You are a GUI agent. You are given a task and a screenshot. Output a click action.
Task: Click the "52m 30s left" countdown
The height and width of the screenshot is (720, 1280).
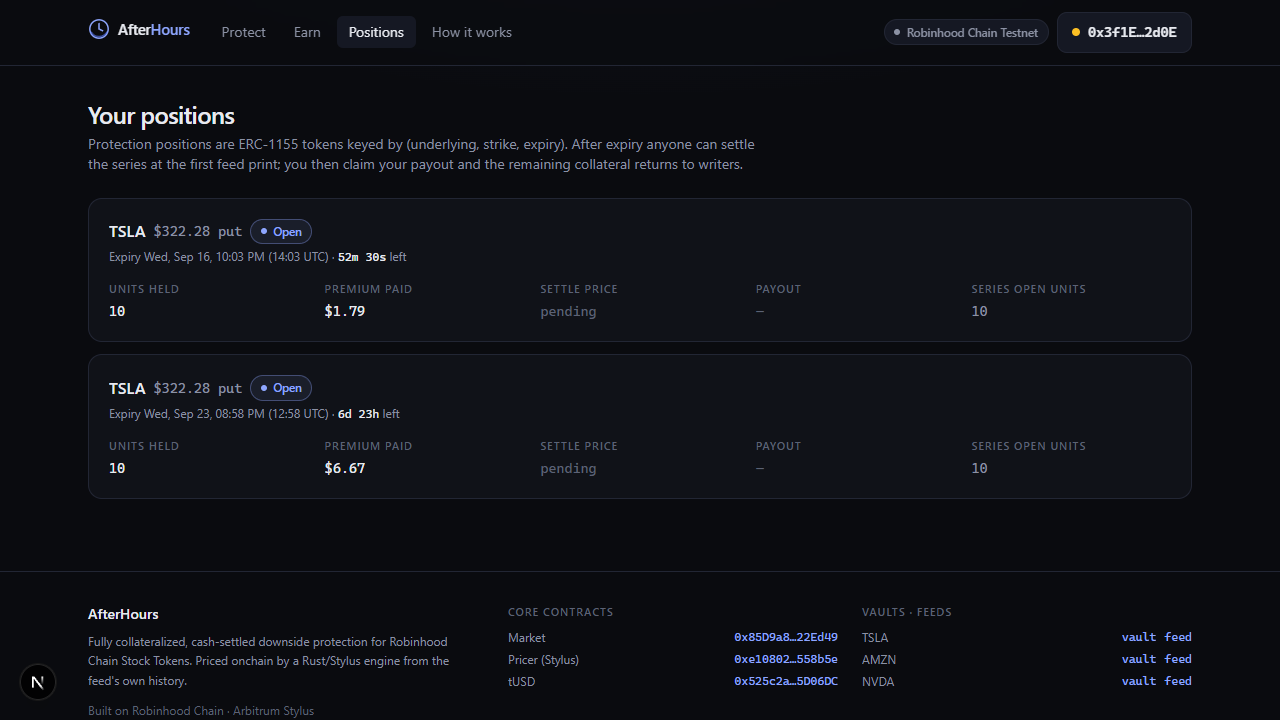(x=372, y=257)
